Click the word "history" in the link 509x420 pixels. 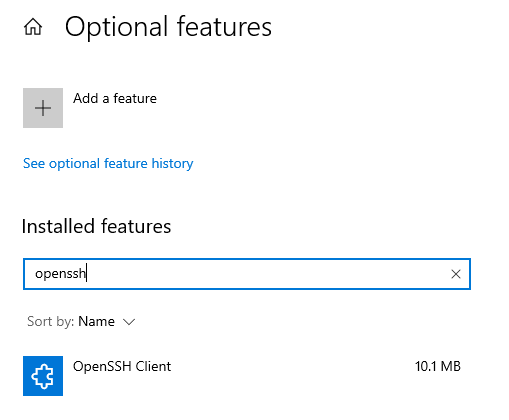pyautogui.click(x=172, y=164)
